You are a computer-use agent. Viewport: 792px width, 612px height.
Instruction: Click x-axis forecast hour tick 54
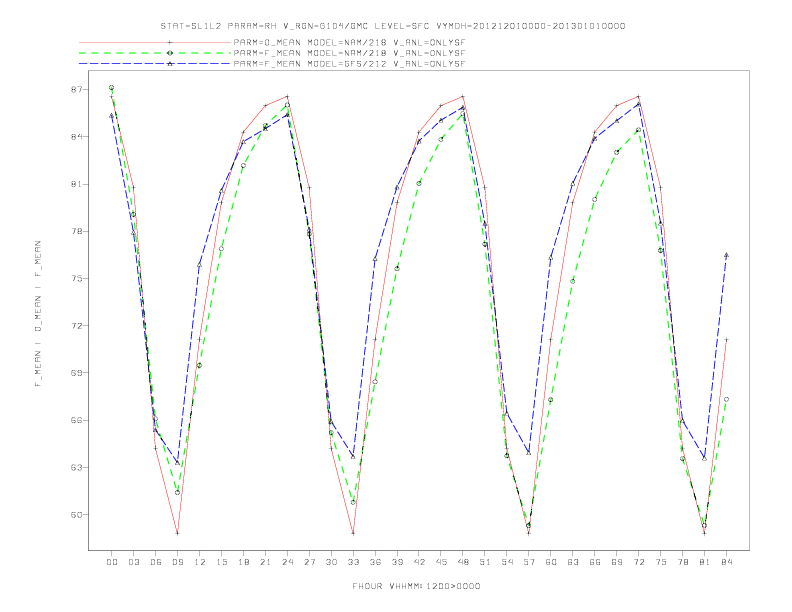(x=507, y=562)
